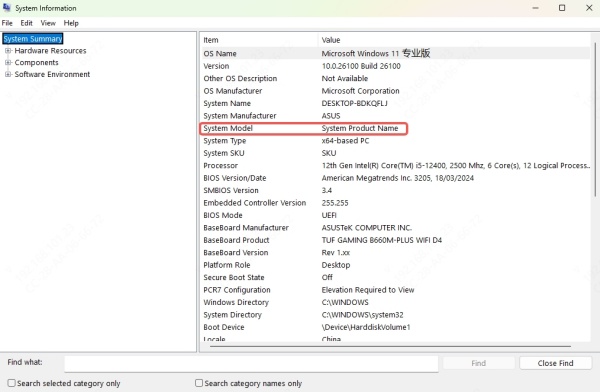Screen dimensions: 600x392
Task: Select the System Name row
Action: pyautogui.click(x=396, y=103)
